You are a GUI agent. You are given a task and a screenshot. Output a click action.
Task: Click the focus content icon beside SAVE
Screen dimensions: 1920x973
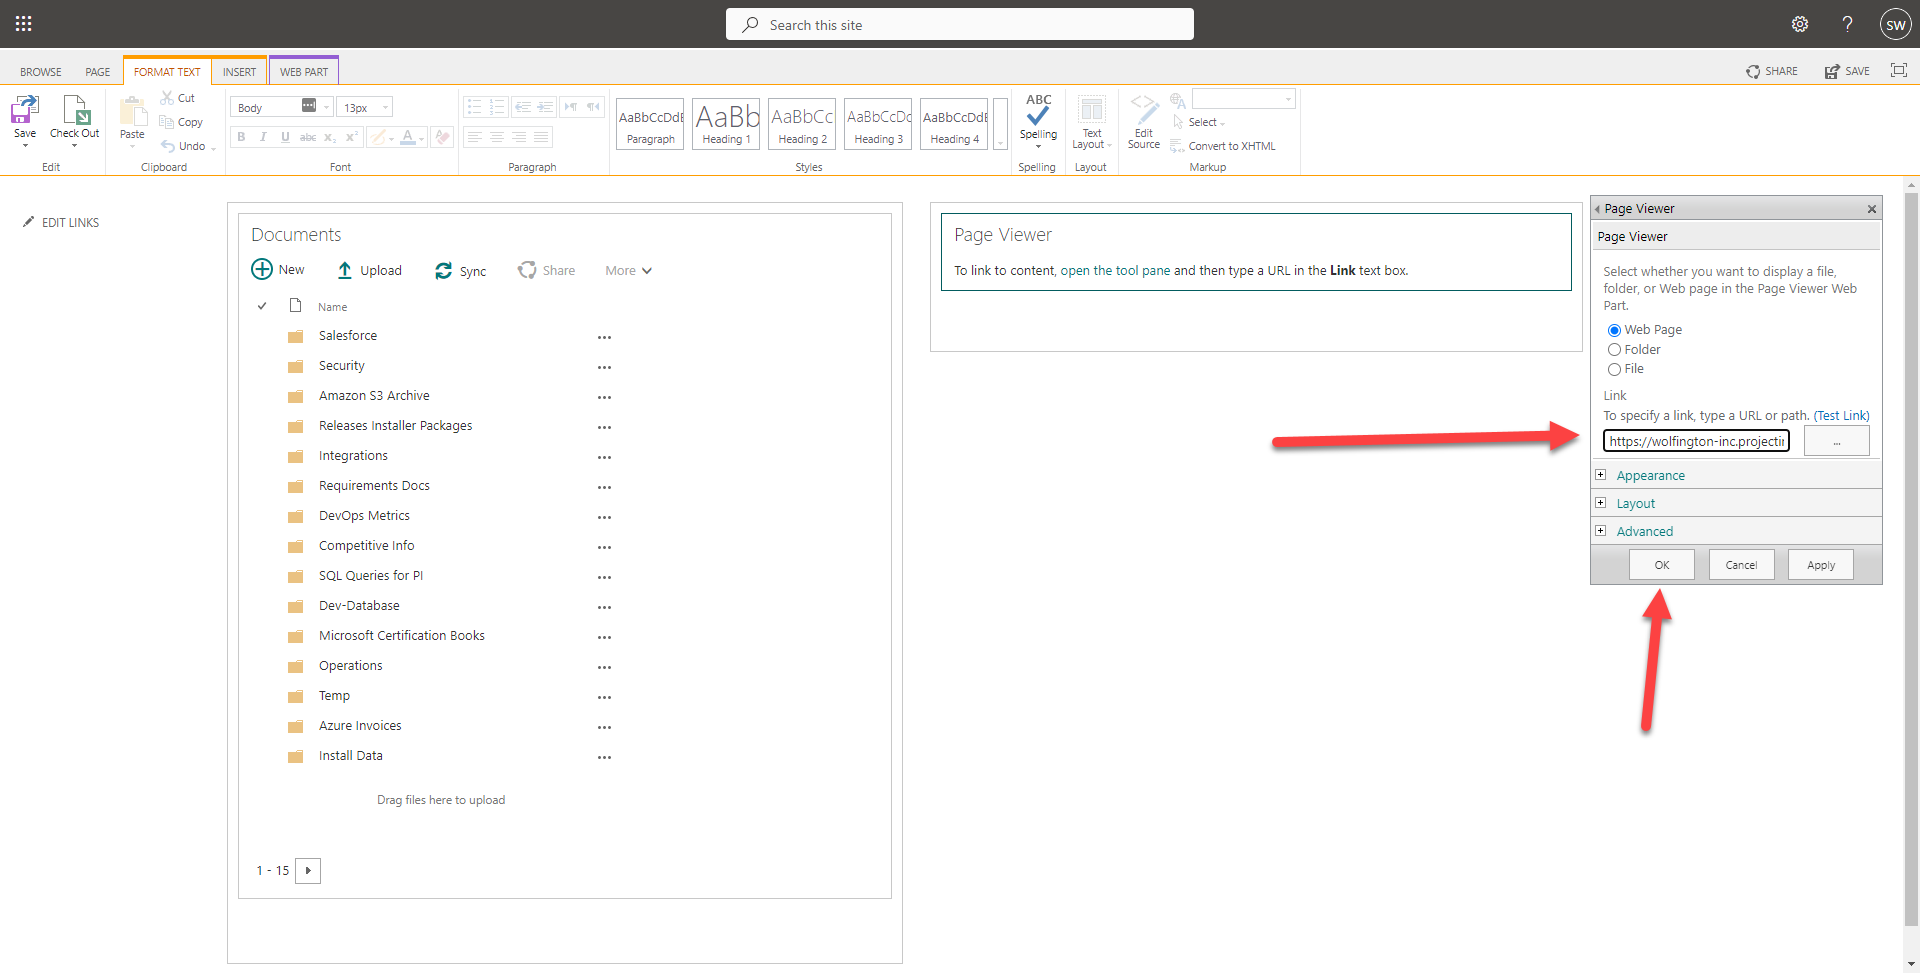pyautogui.click(x=1899, y=70)
